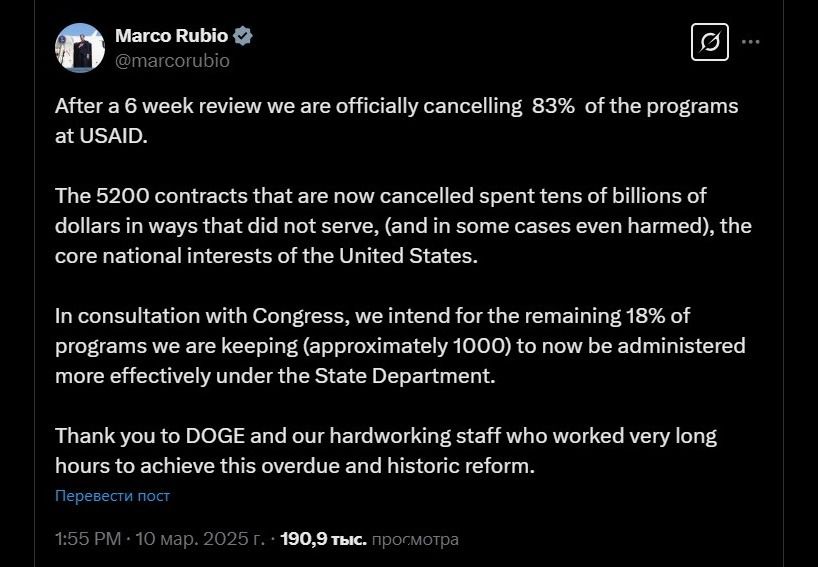Open Marco Rubio's profile picture
Image resolution: width=818 pixels, height=567 pixels.
[x=80, y=47]
